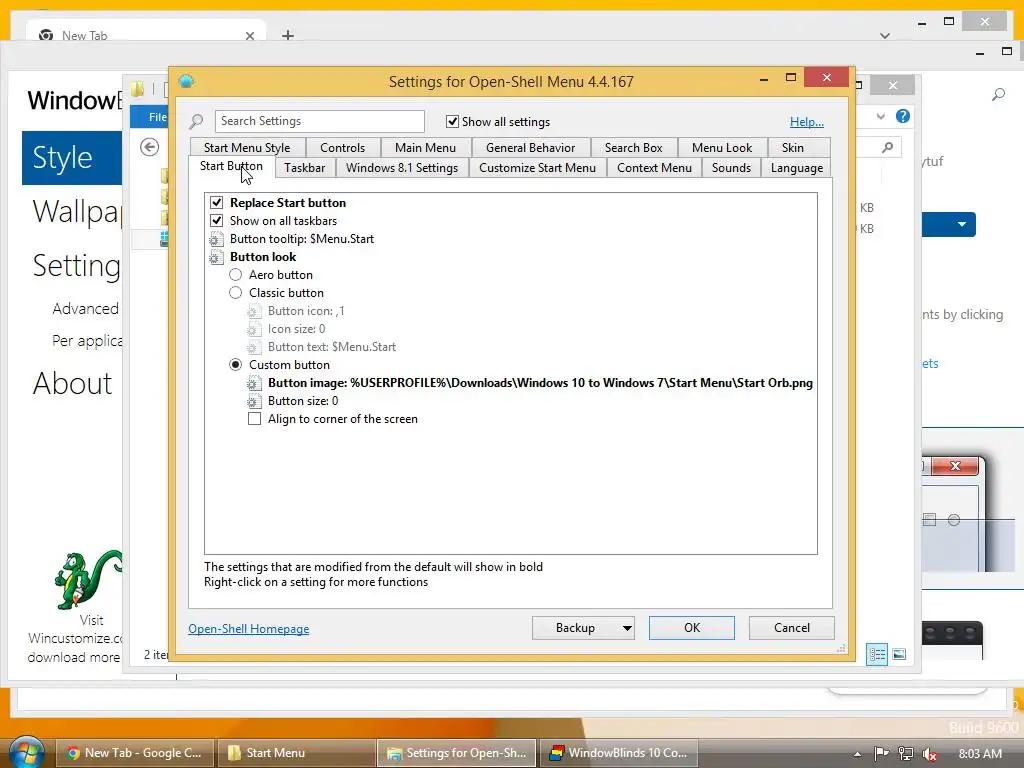Open Windows 8.1 Settings tab
1024x768 pixels.
(x=402, y=168)
